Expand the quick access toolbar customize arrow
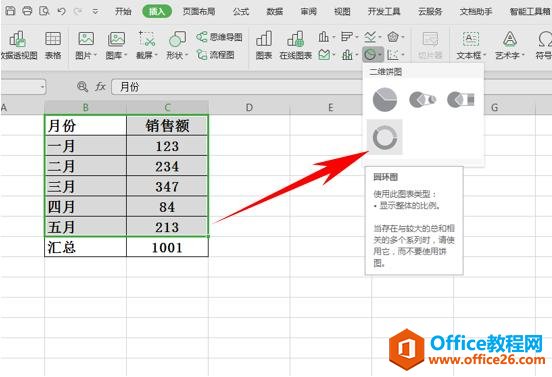Viewport: 552px width, 377px height. click(95, 12)
